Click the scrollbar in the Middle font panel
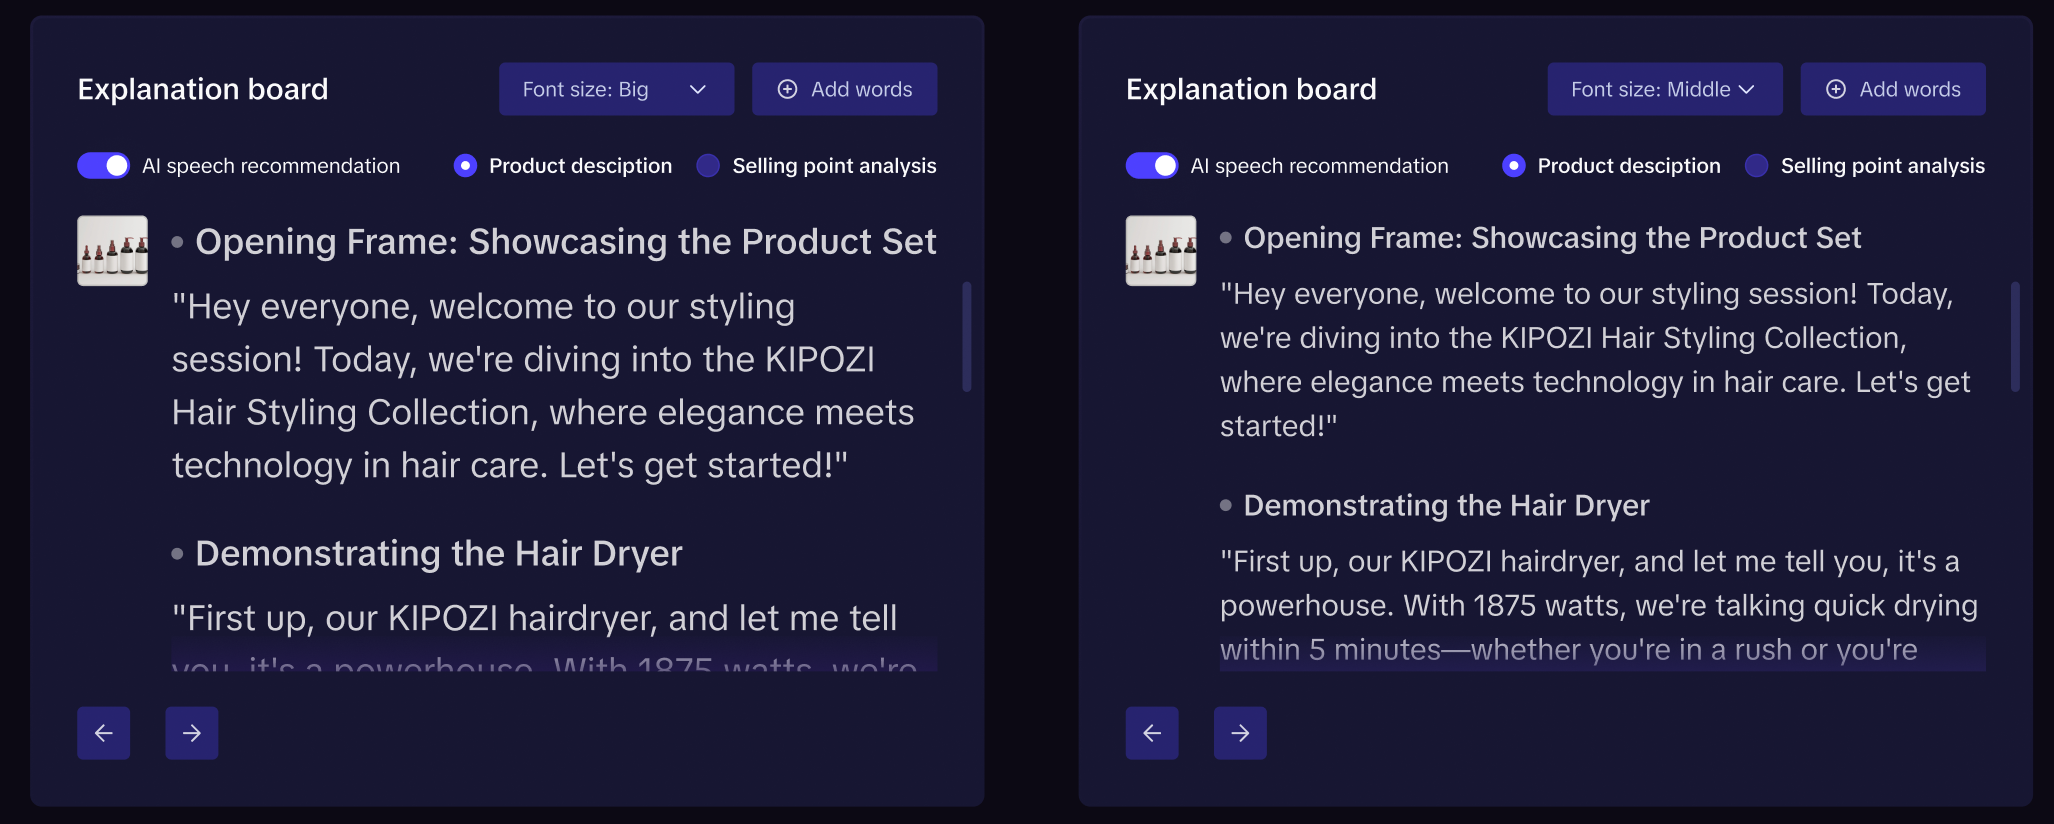This screenshot has height=824, width=2054. click(2015, 337)
